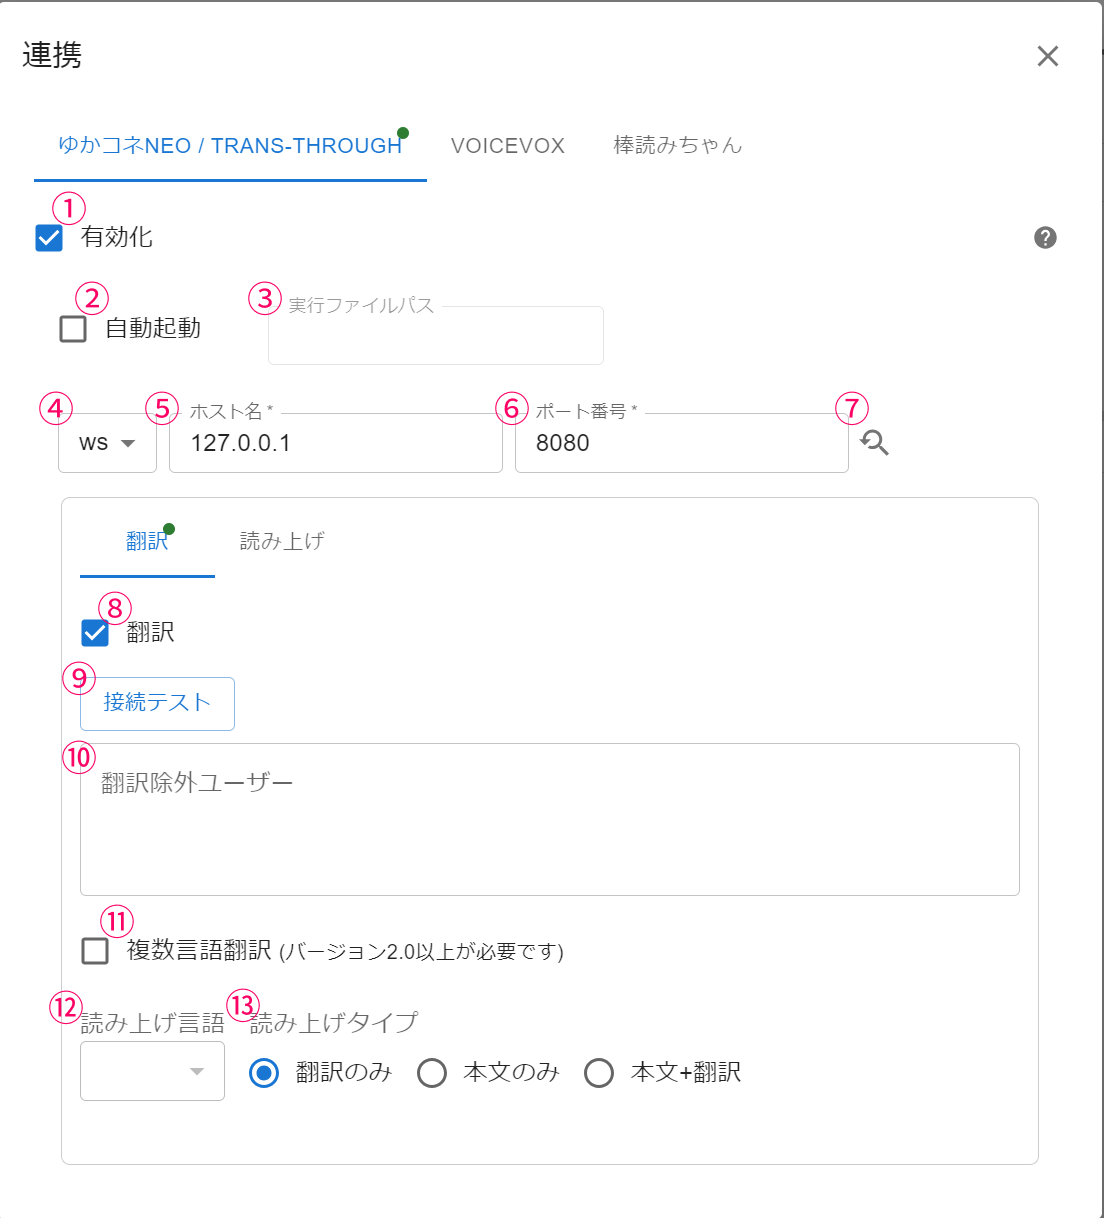
Task: Click the ホスト名 input field
Action: coord(335,443)
